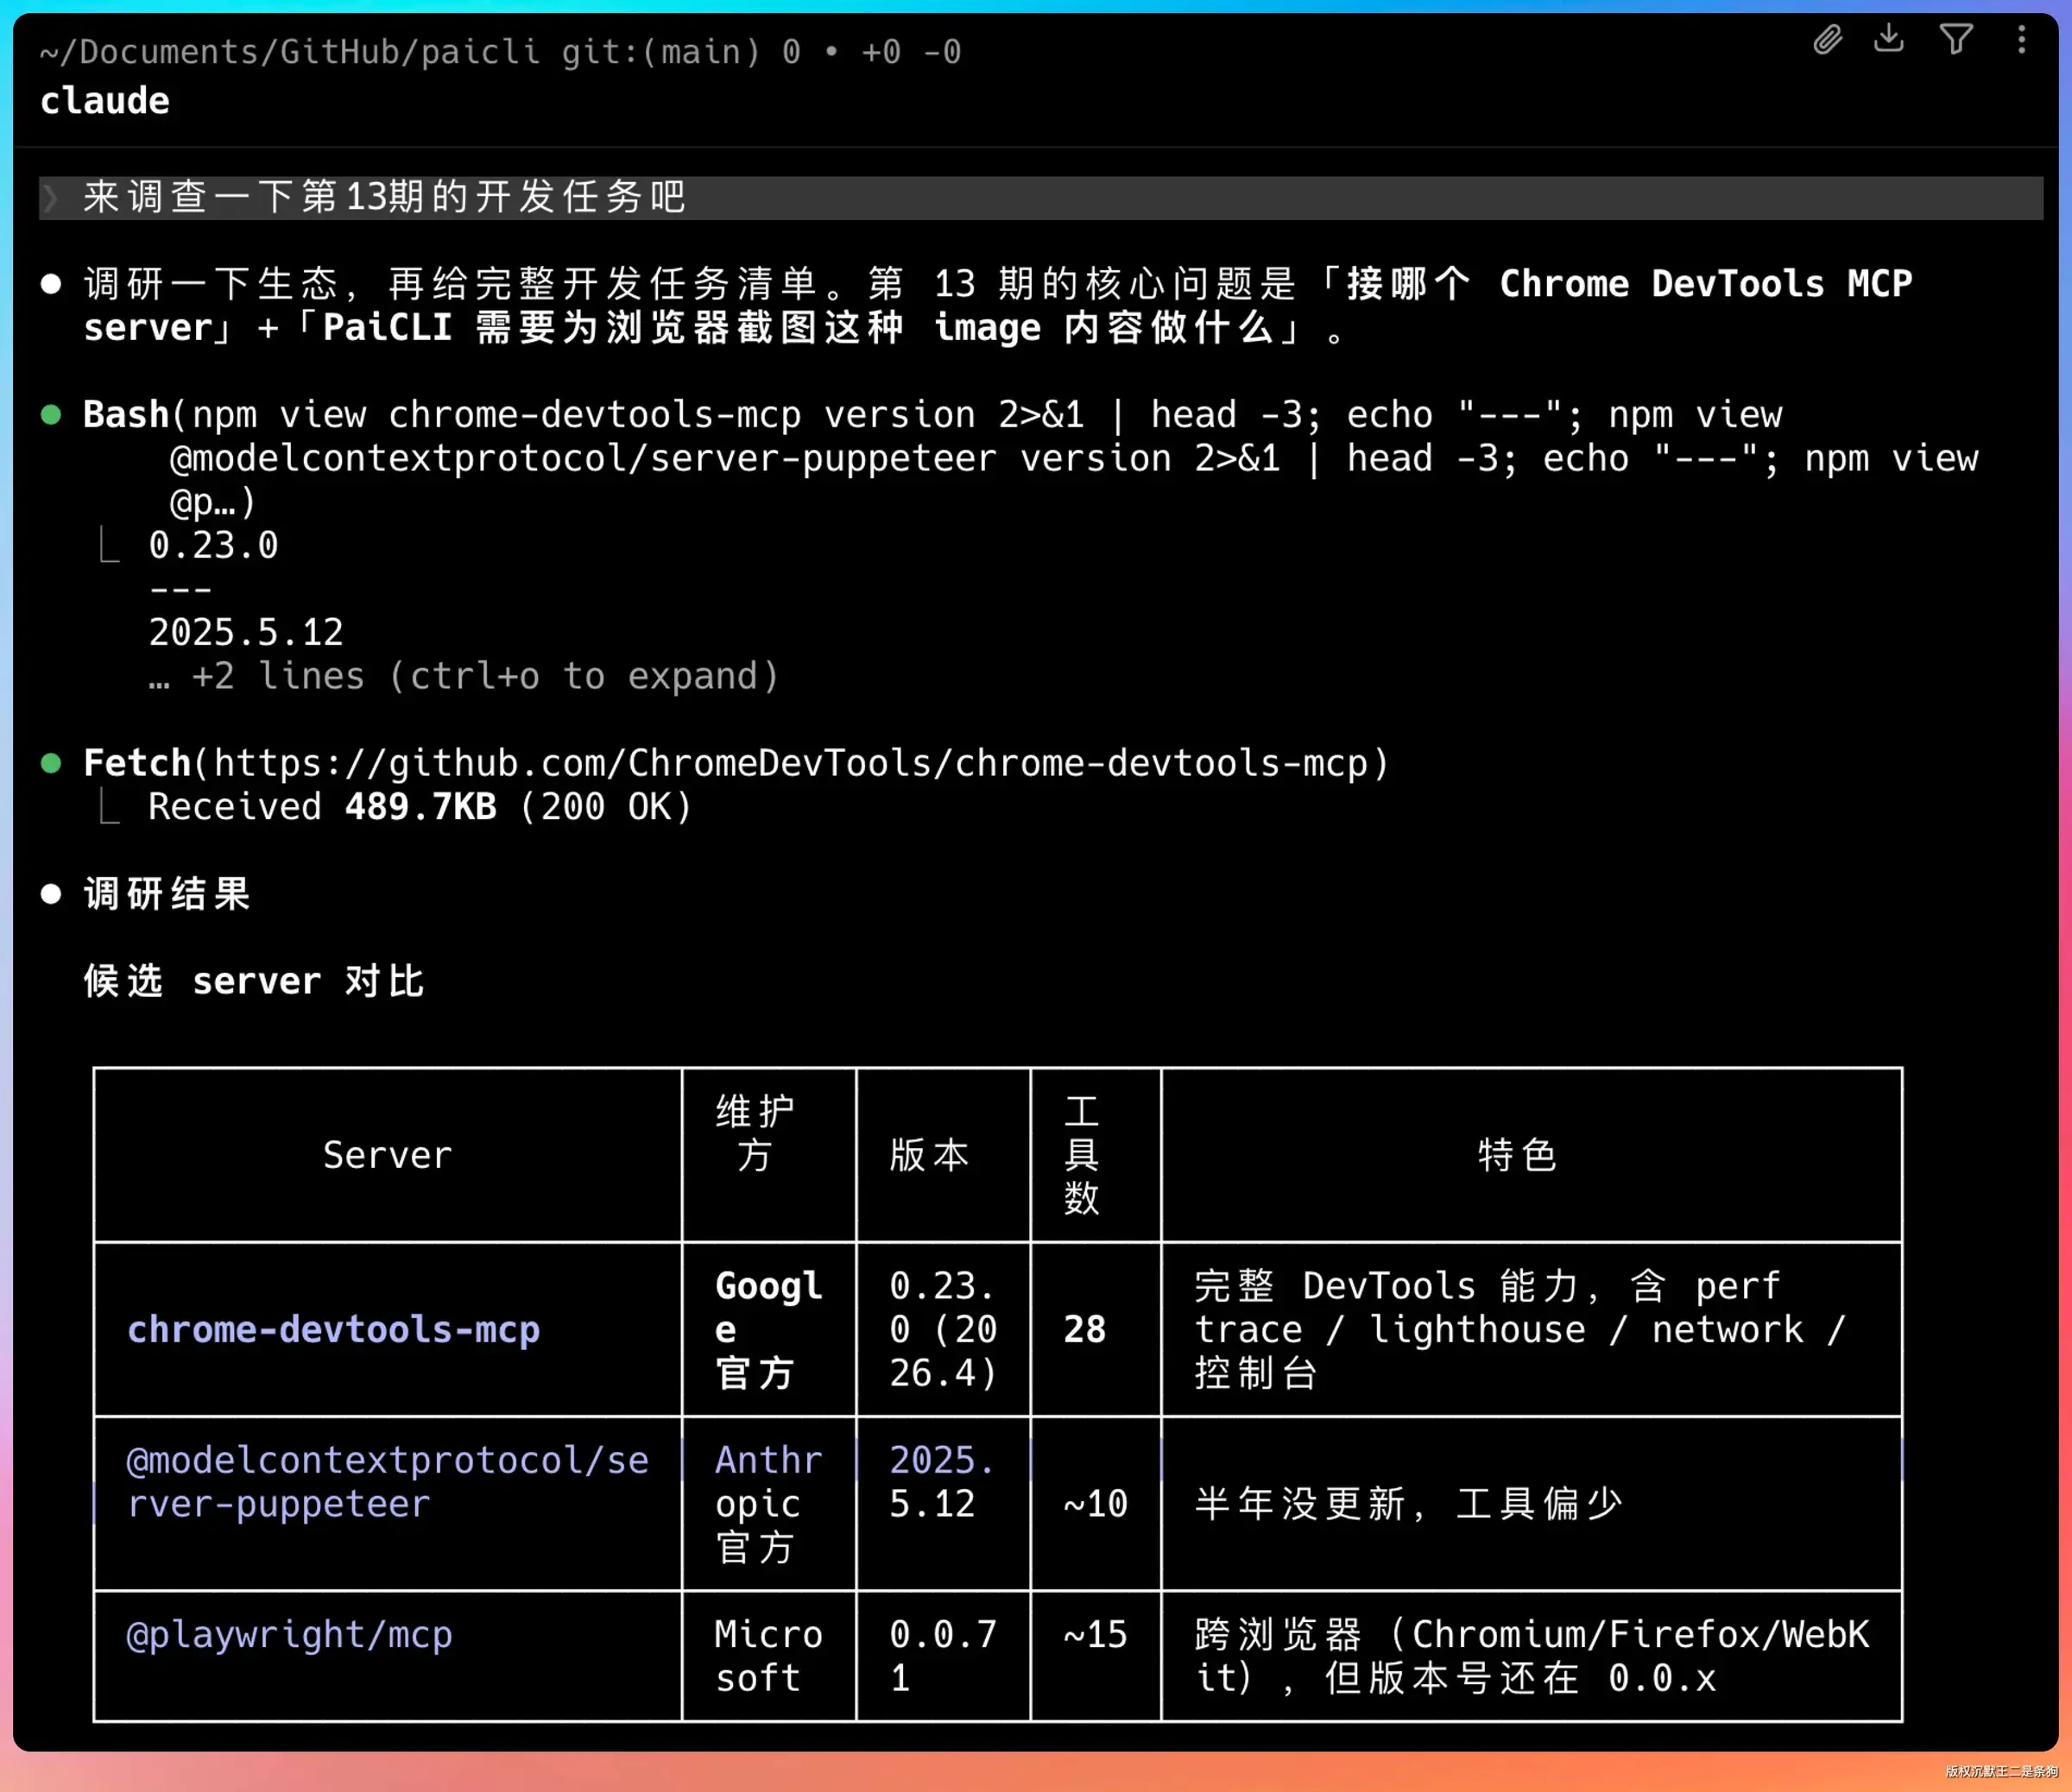Click the prompt chevron before 来调查一下
The height and width of the screenshot is (1792, 2072).
pos(52,197)
